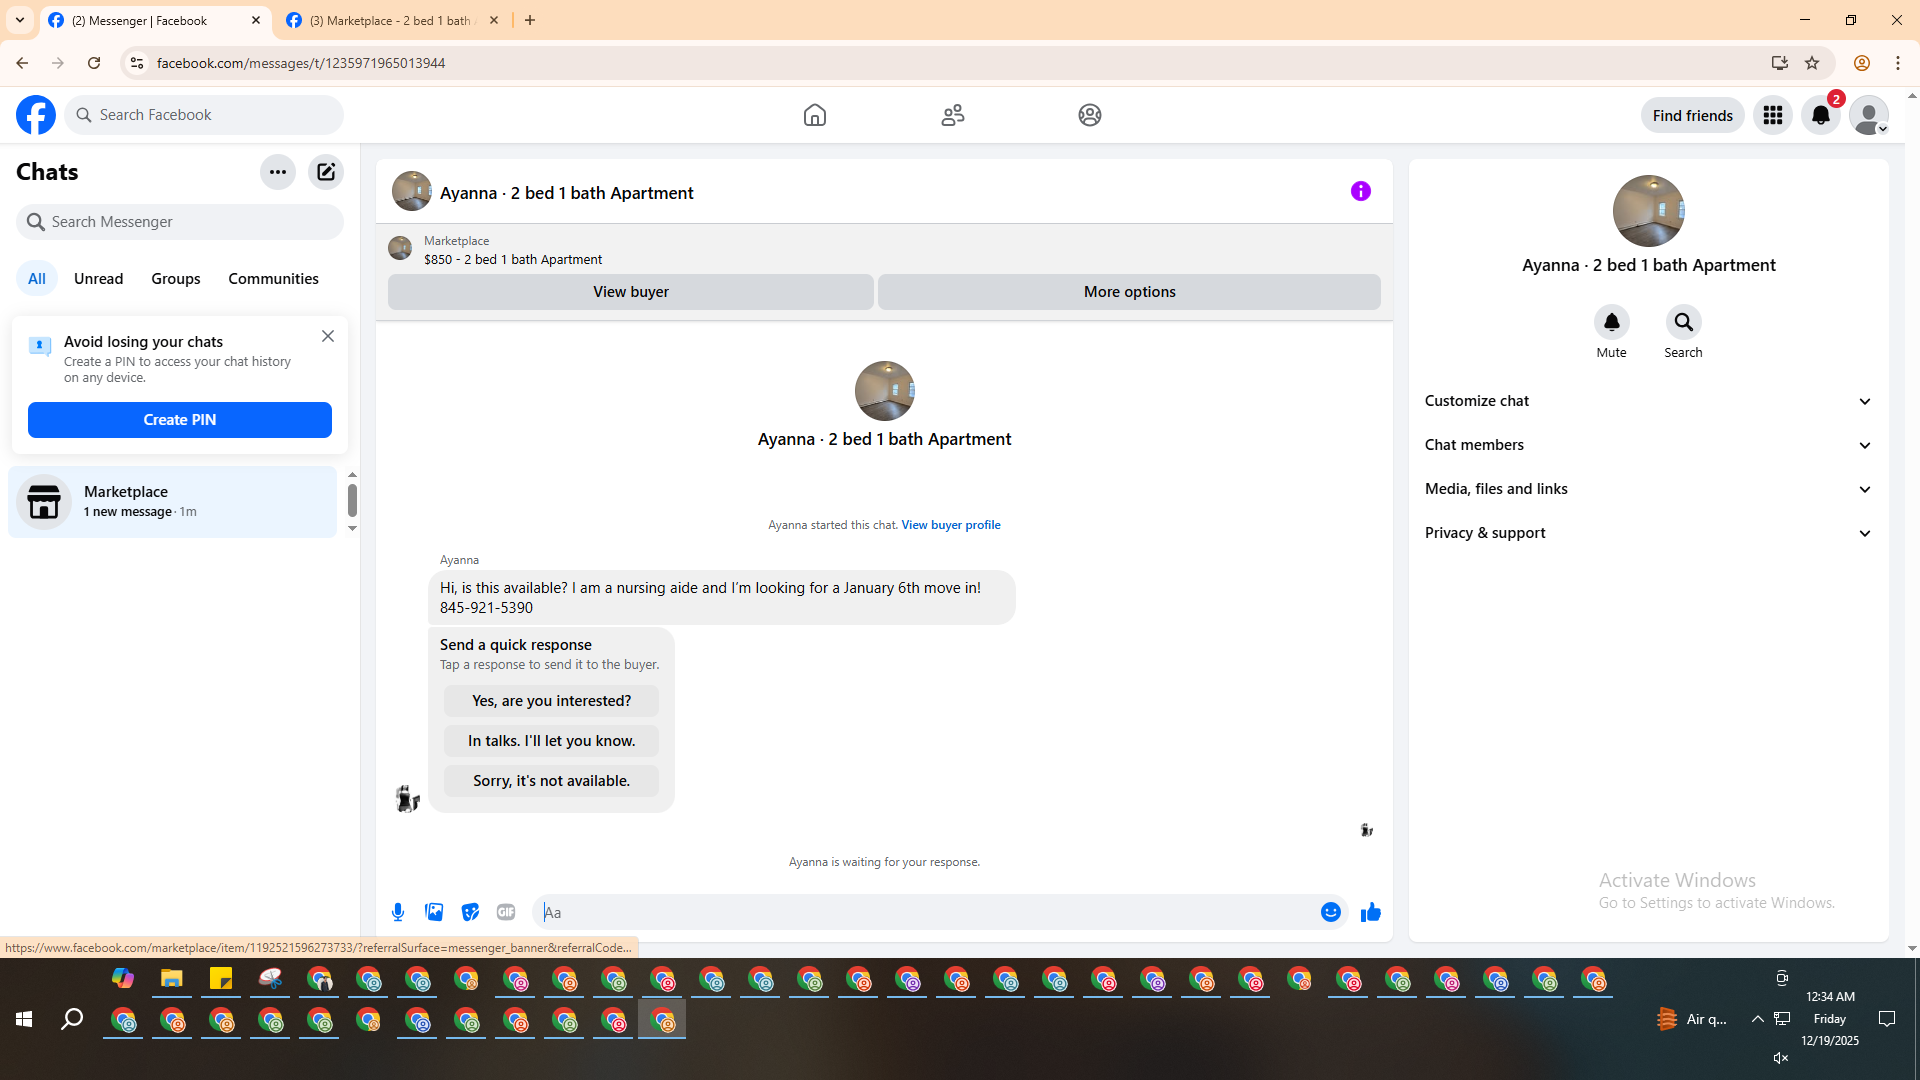The image size is (1920, 1080).
Task: Switch to the Unread chats tab
Action: [x=98, y=279]
